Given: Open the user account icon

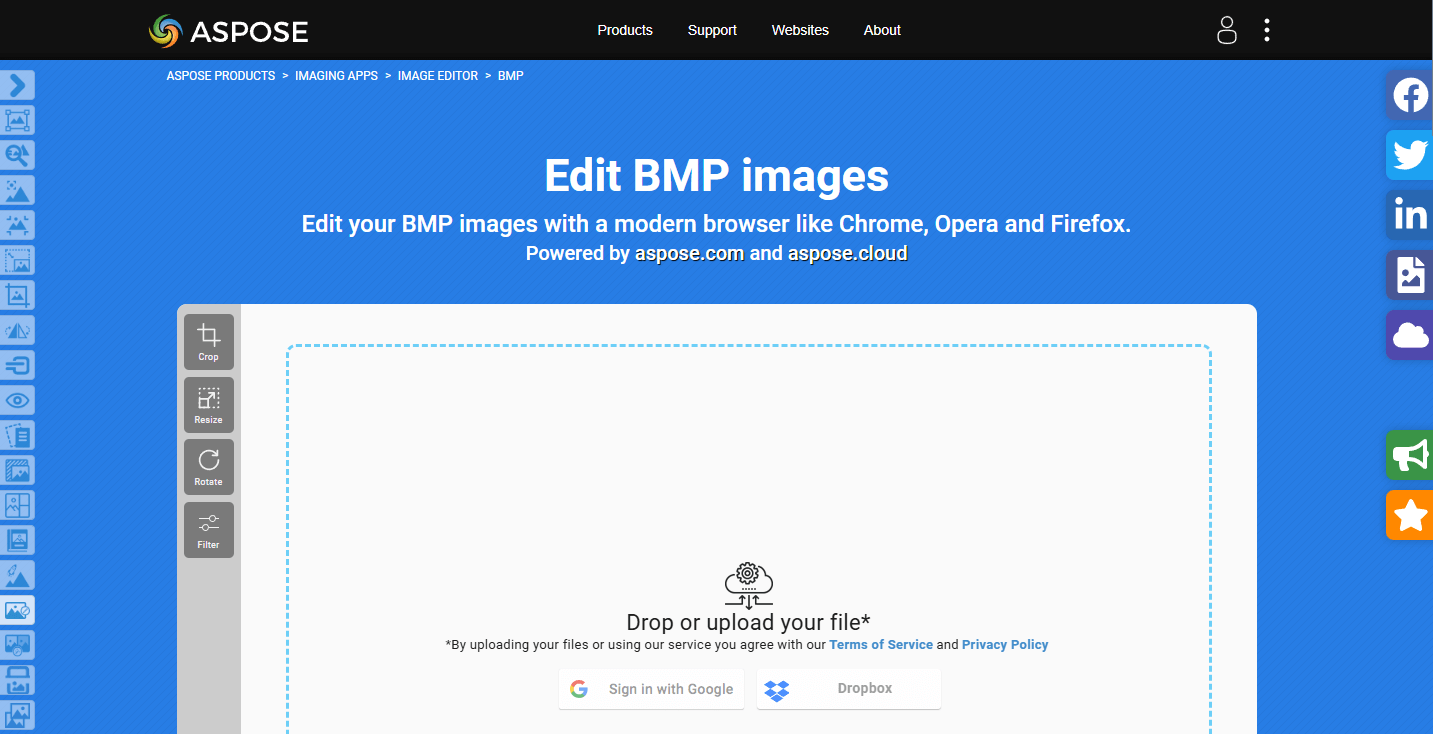Looking at the screenshot, I should point(1226,30).
